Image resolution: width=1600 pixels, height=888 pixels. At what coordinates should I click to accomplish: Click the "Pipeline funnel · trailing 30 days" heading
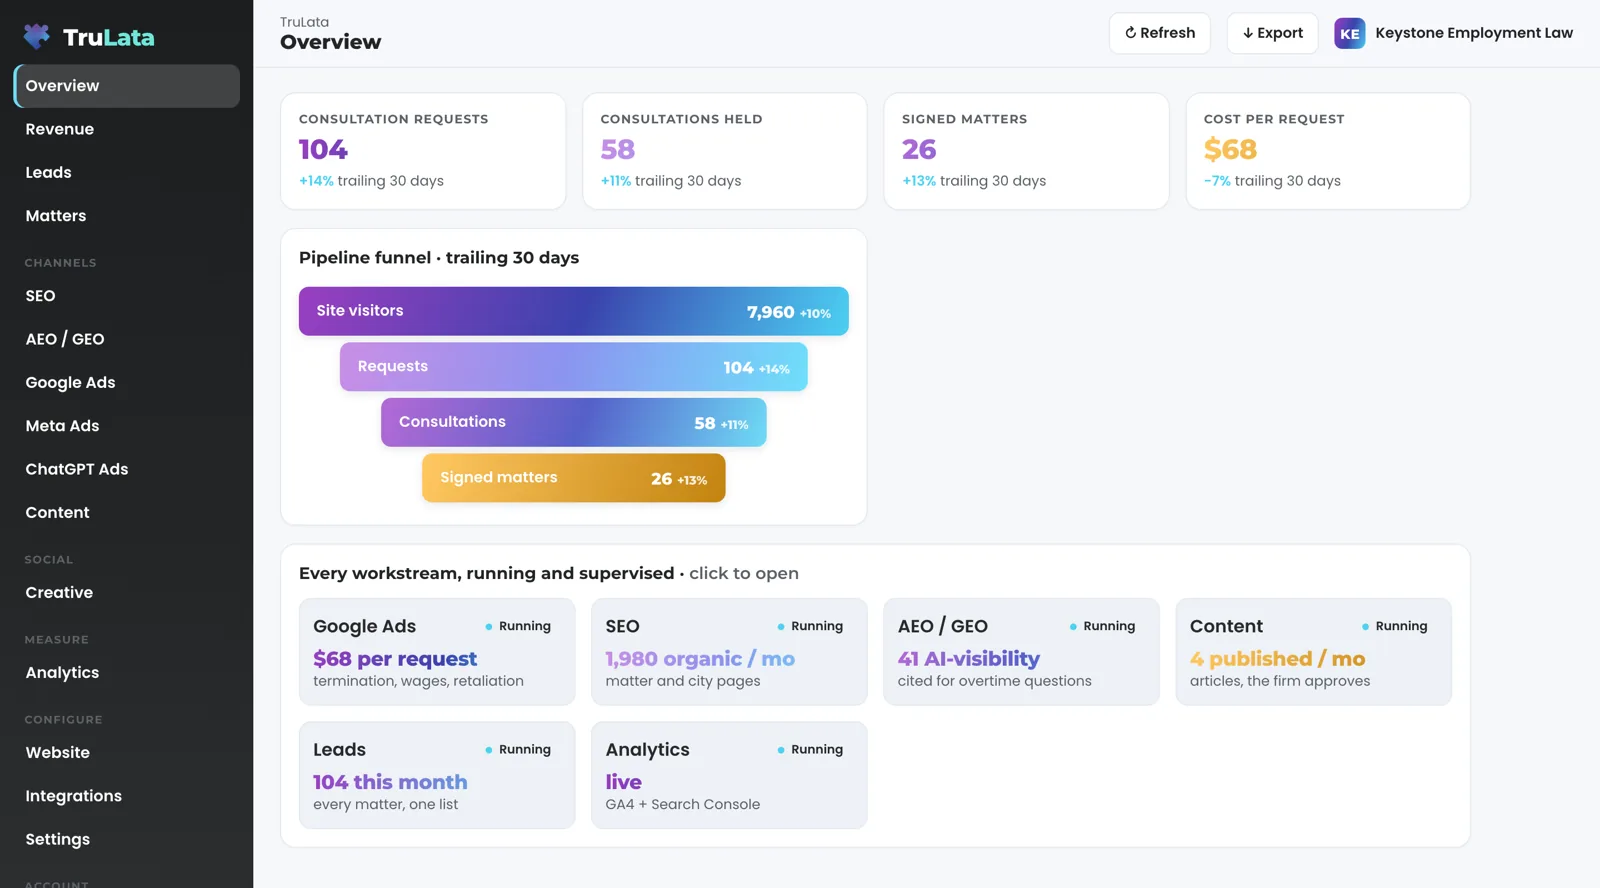pos(439,258)
